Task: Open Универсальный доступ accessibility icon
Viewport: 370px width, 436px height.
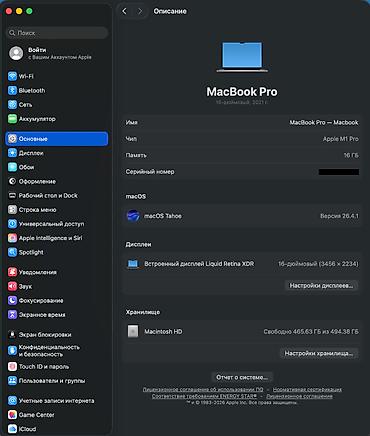Action: click(12, 224)
